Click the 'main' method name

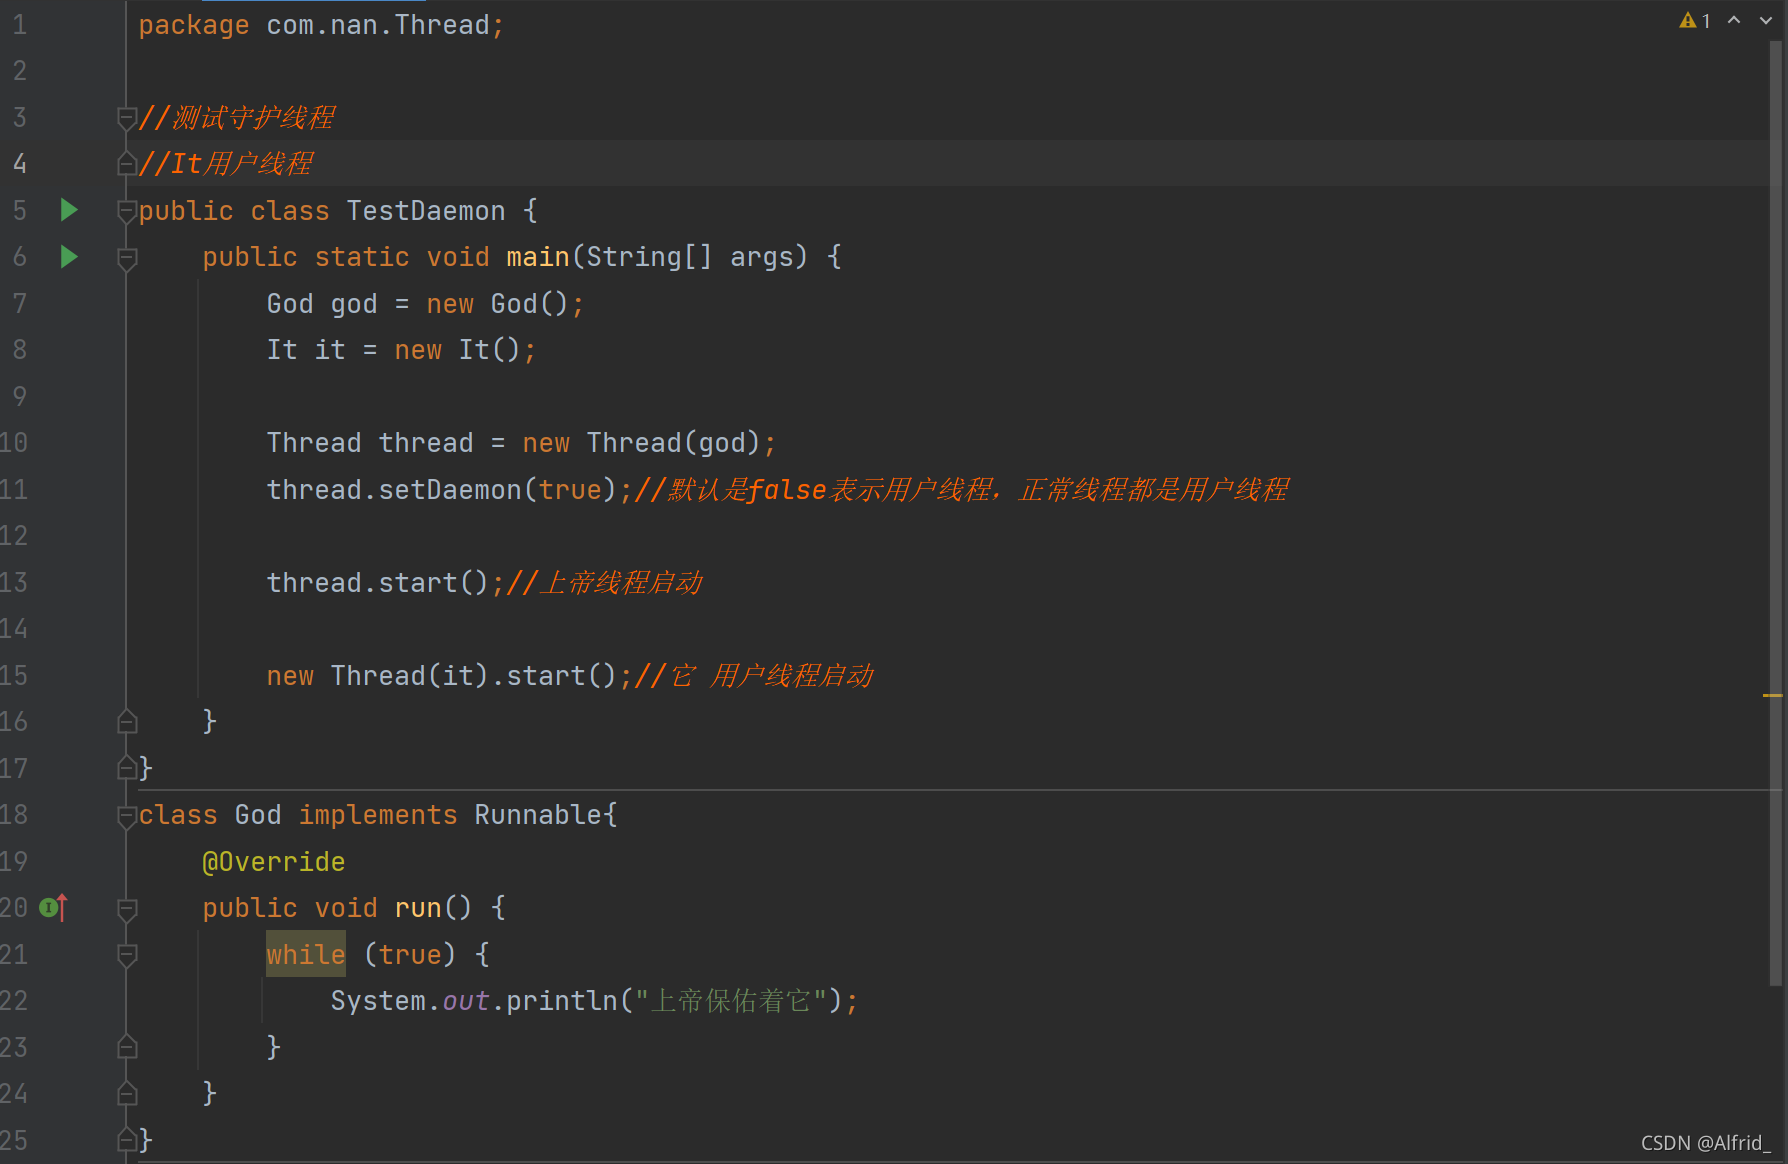[538, 257]
